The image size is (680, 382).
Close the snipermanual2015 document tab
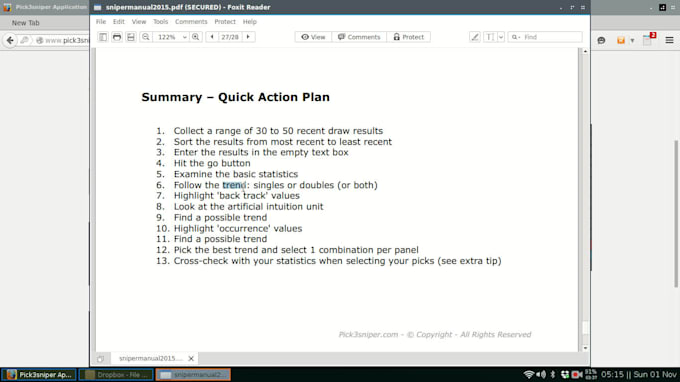(191, 359)
